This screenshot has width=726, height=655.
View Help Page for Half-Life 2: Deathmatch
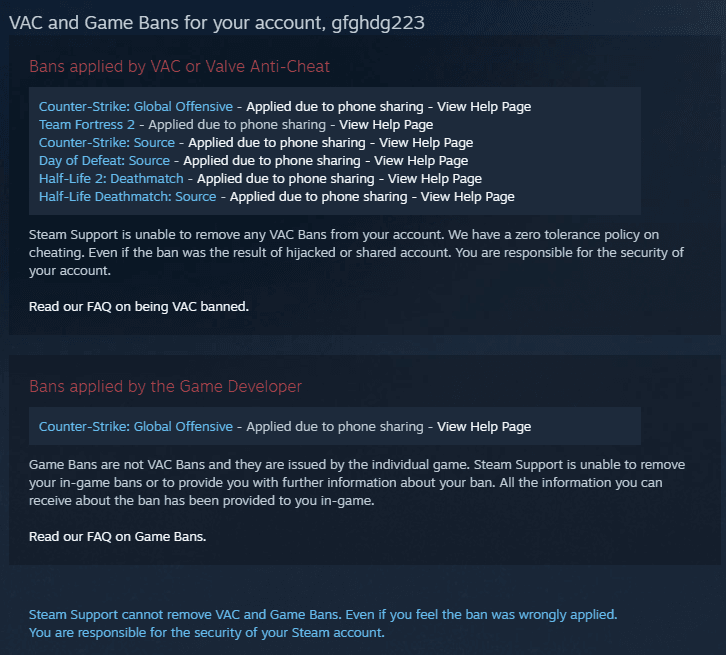click(435, 179)
